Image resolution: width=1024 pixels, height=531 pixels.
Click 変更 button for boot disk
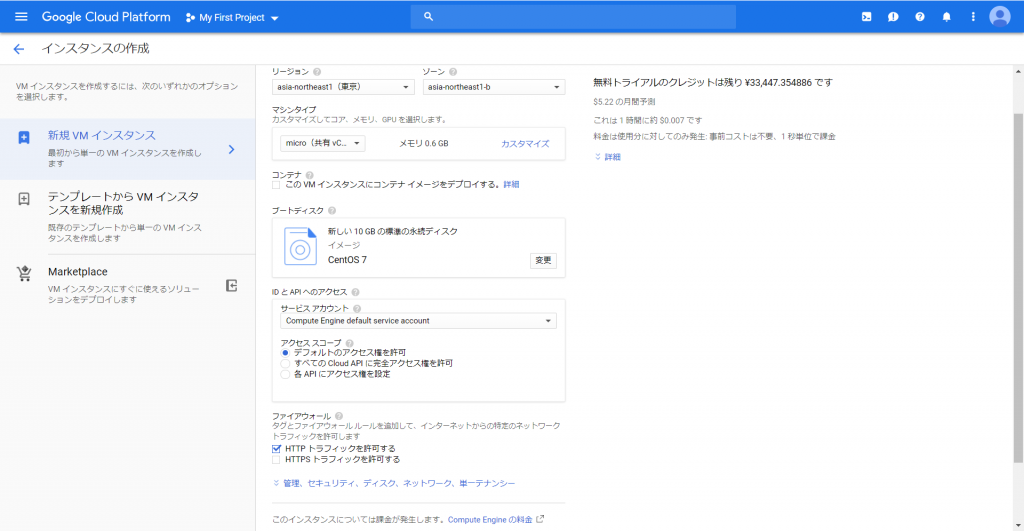tap(543, 260)
